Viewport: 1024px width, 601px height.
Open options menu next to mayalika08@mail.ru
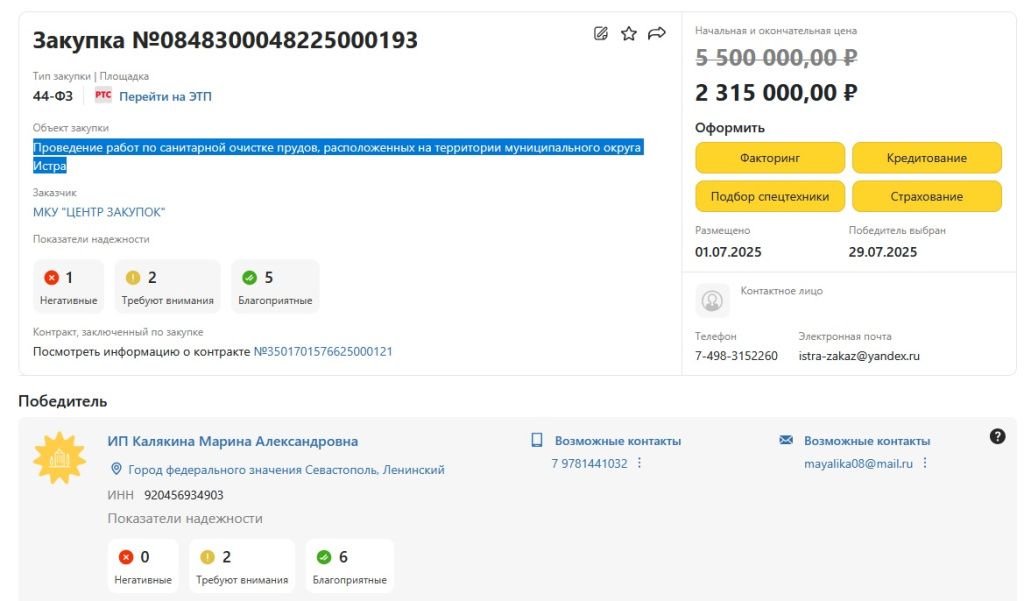(x=925, y=463)
